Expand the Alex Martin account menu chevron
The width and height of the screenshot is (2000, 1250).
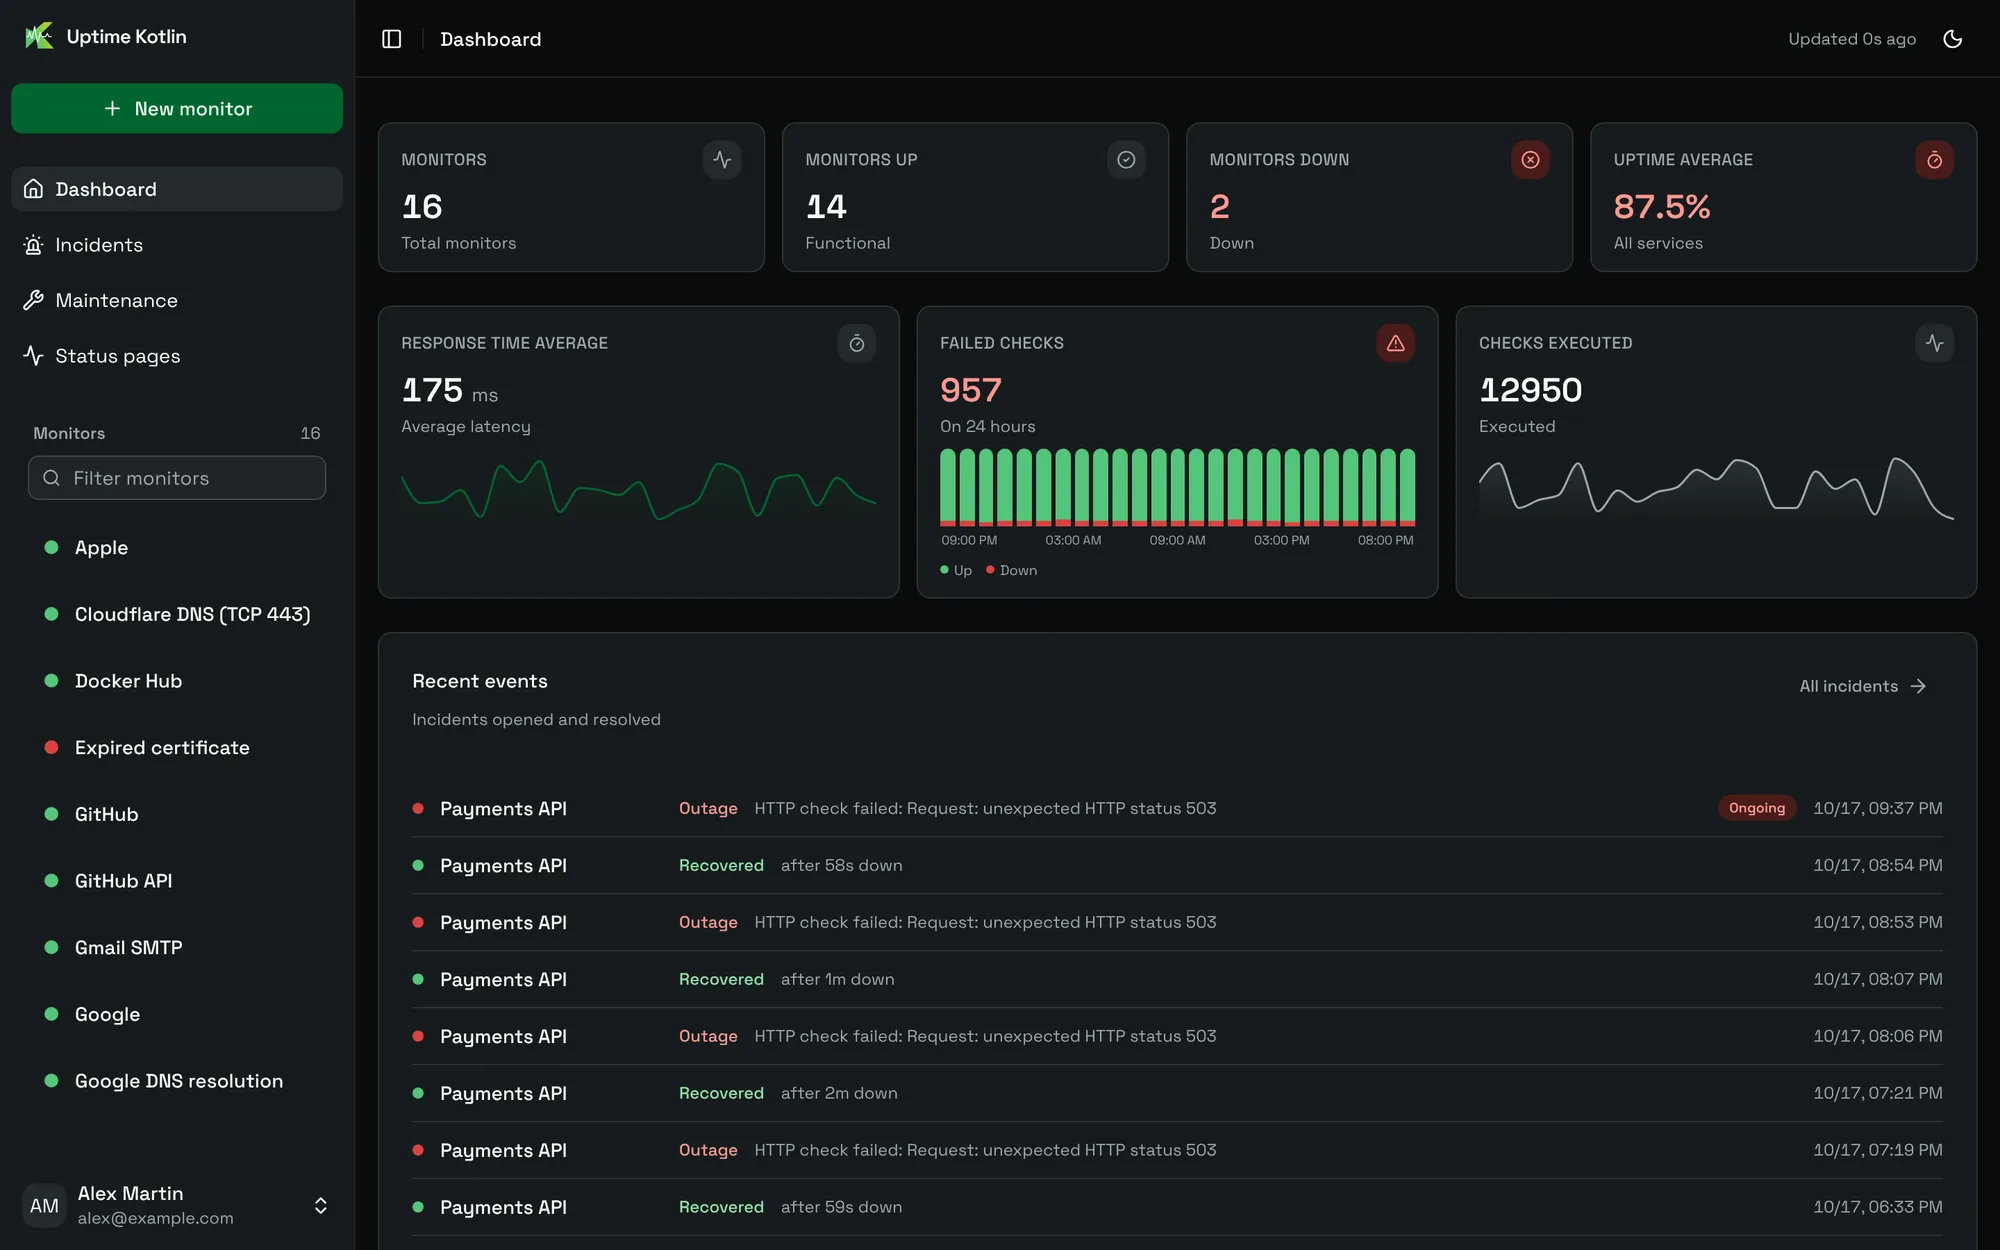pos(321,1205)
